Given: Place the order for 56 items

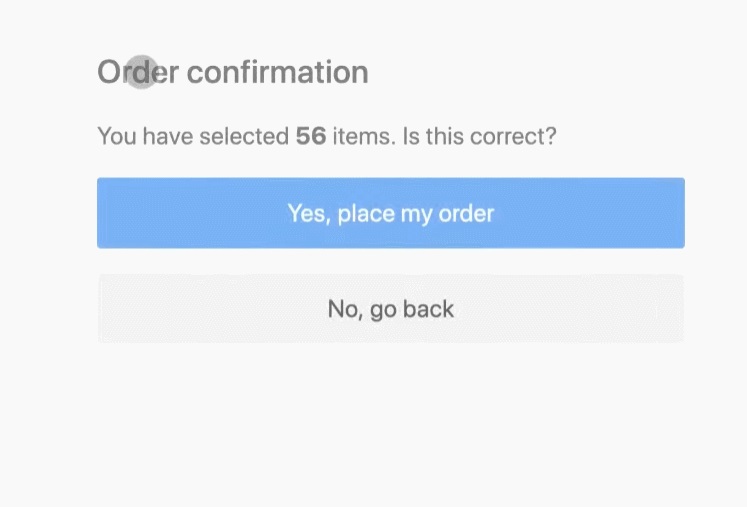Looking at the screenshot, I should click(390, 213).
